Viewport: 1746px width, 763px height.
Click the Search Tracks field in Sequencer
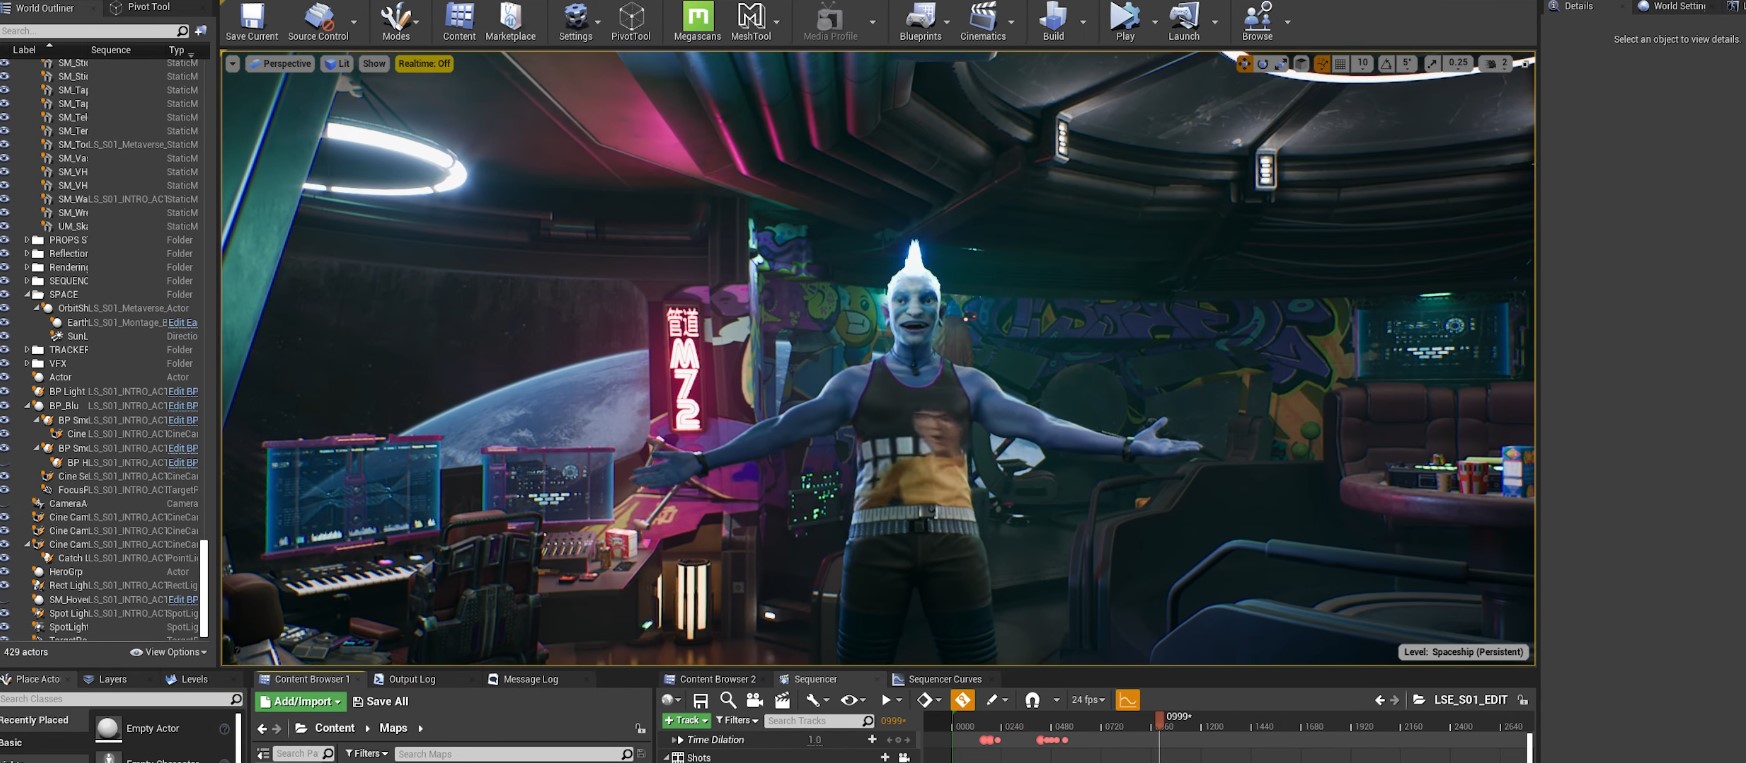click(x=812, y=721)
